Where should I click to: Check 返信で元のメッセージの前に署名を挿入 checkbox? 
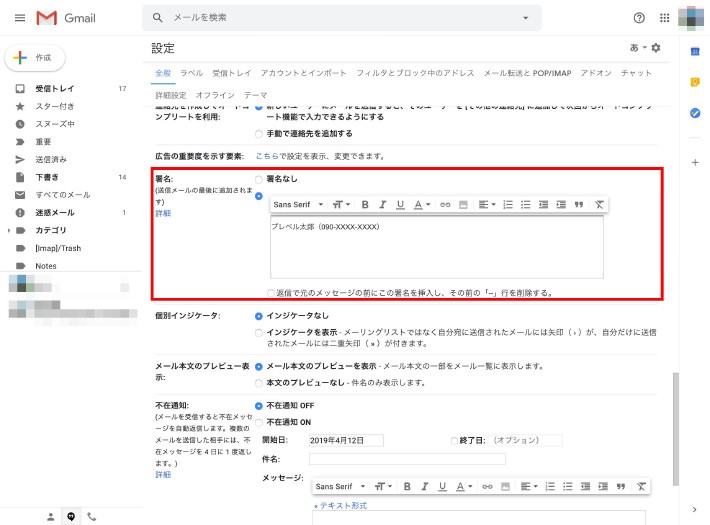[271, 293]
